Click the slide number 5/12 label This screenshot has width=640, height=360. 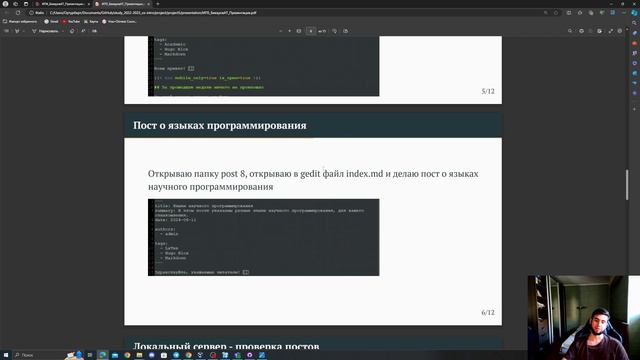[x=488, y=91]
